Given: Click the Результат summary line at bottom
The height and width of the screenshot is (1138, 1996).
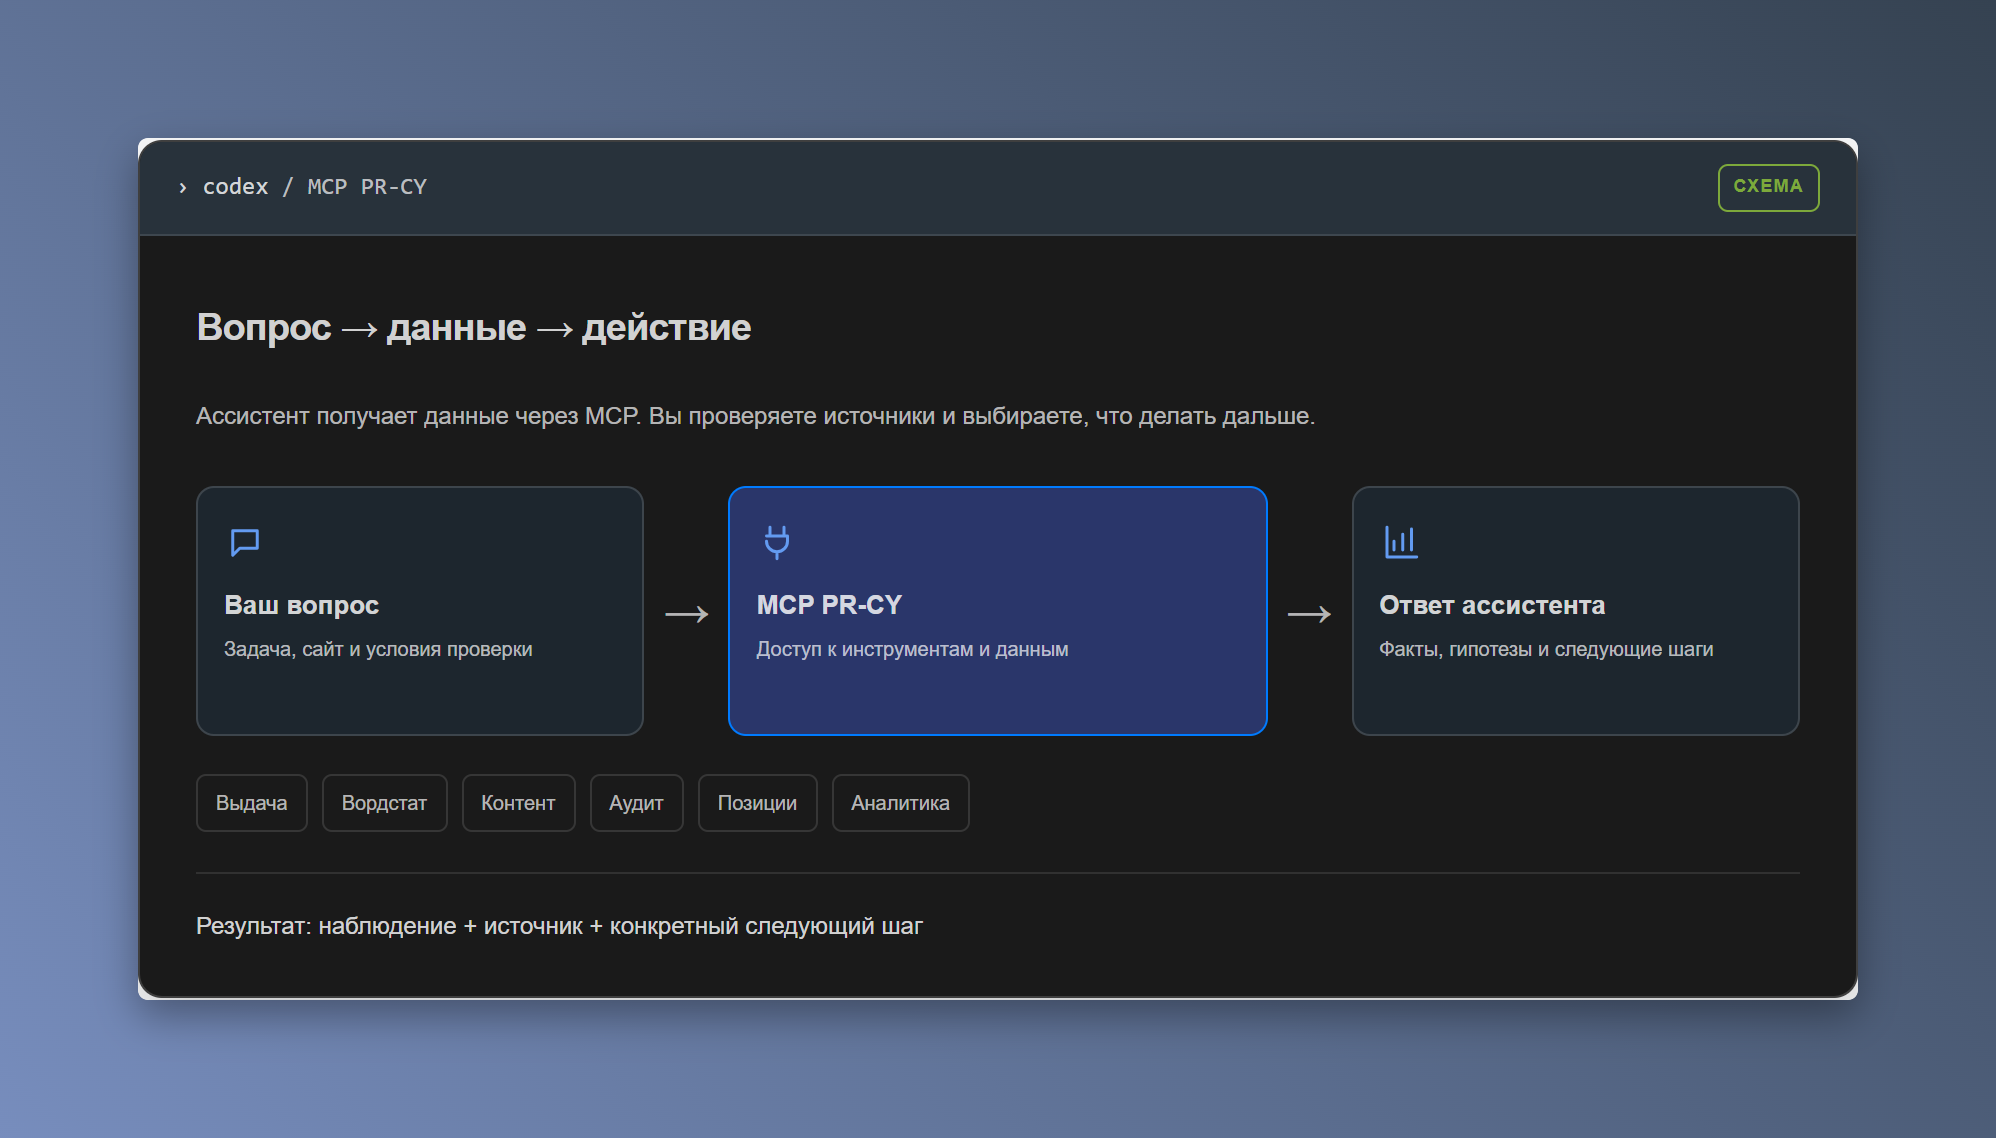Looking at the screenshot, I should click(559, 926).
